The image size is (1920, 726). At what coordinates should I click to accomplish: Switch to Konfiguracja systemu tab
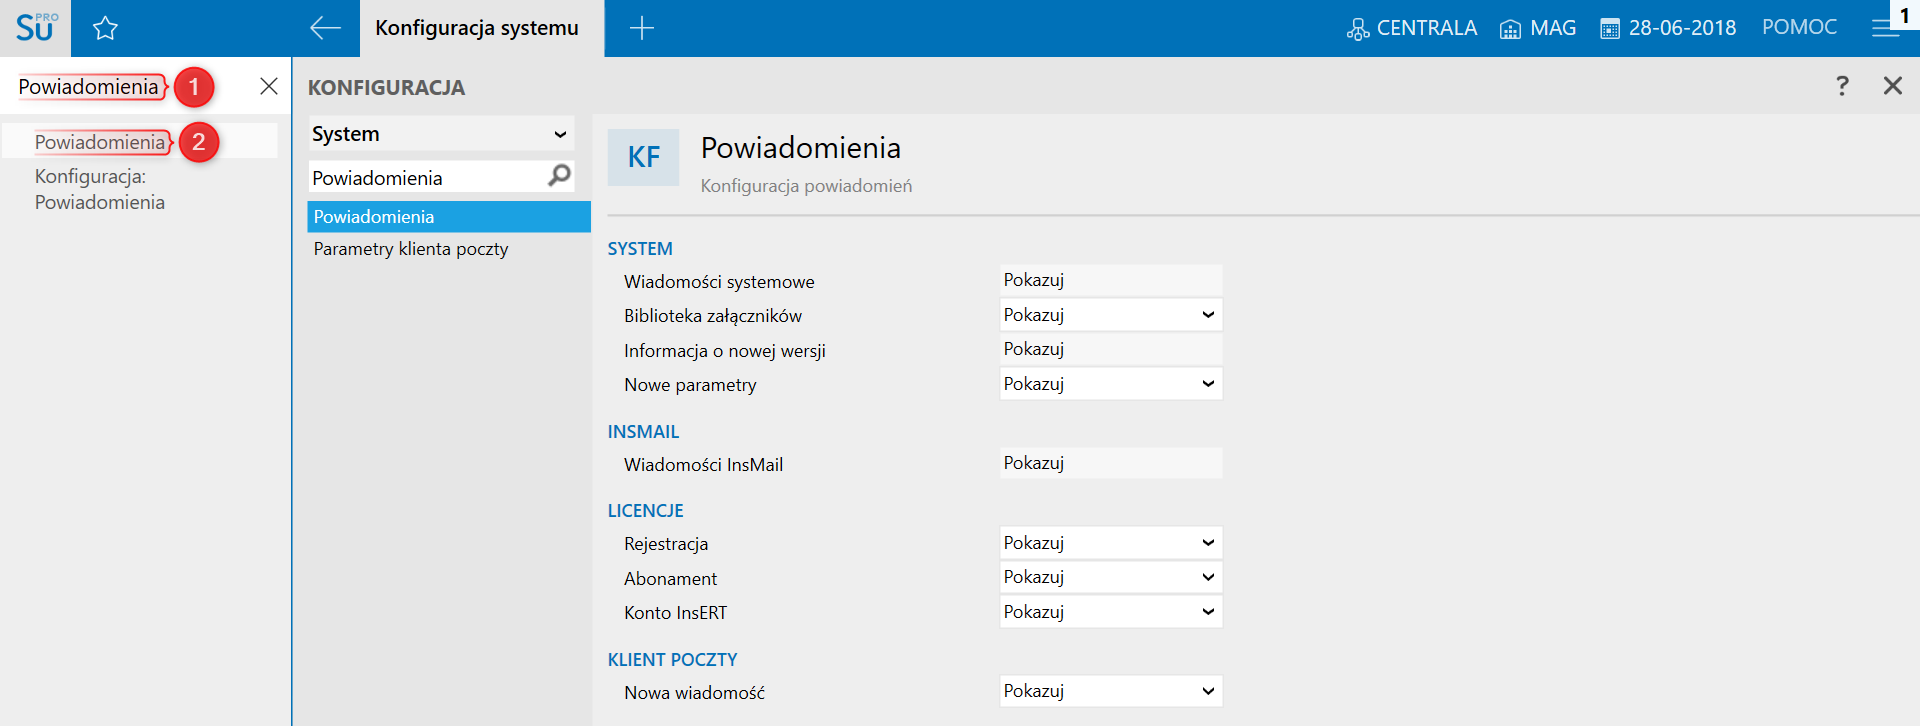(x=477, y=28)
